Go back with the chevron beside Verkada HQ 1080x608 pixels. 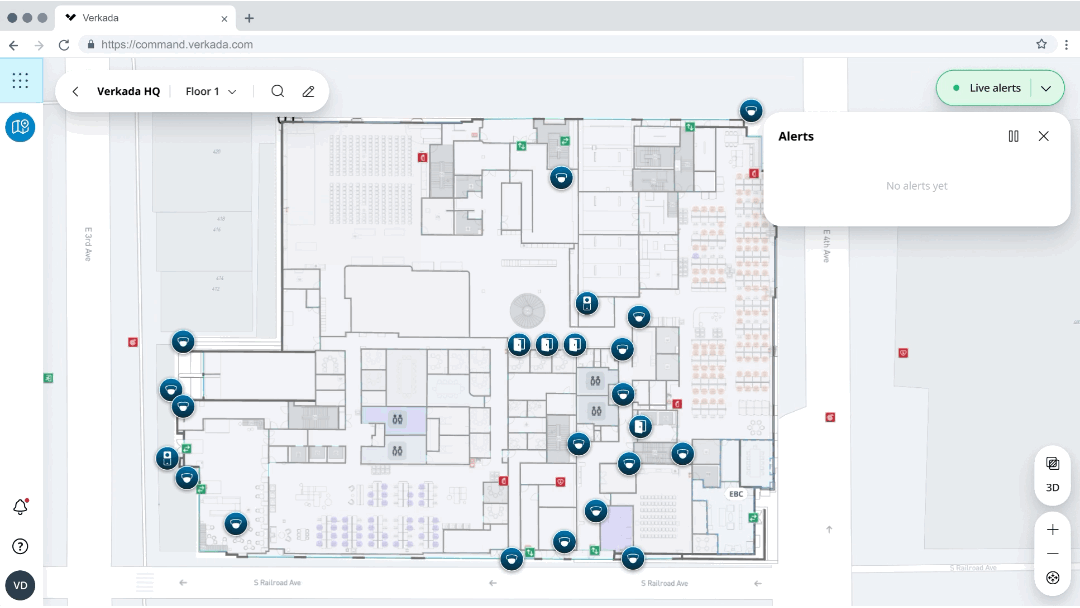(75, 92)
